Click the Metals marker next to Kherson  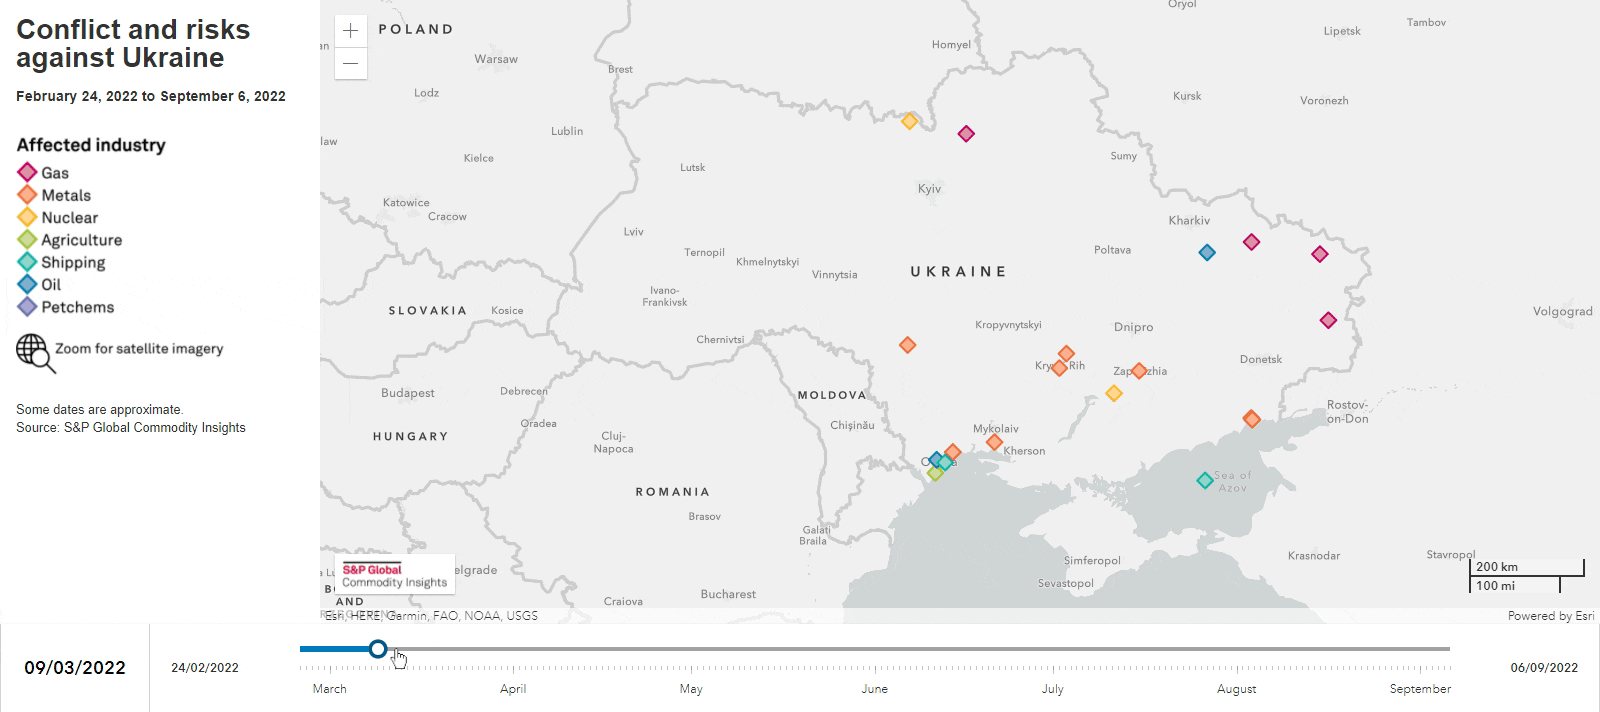994,442
